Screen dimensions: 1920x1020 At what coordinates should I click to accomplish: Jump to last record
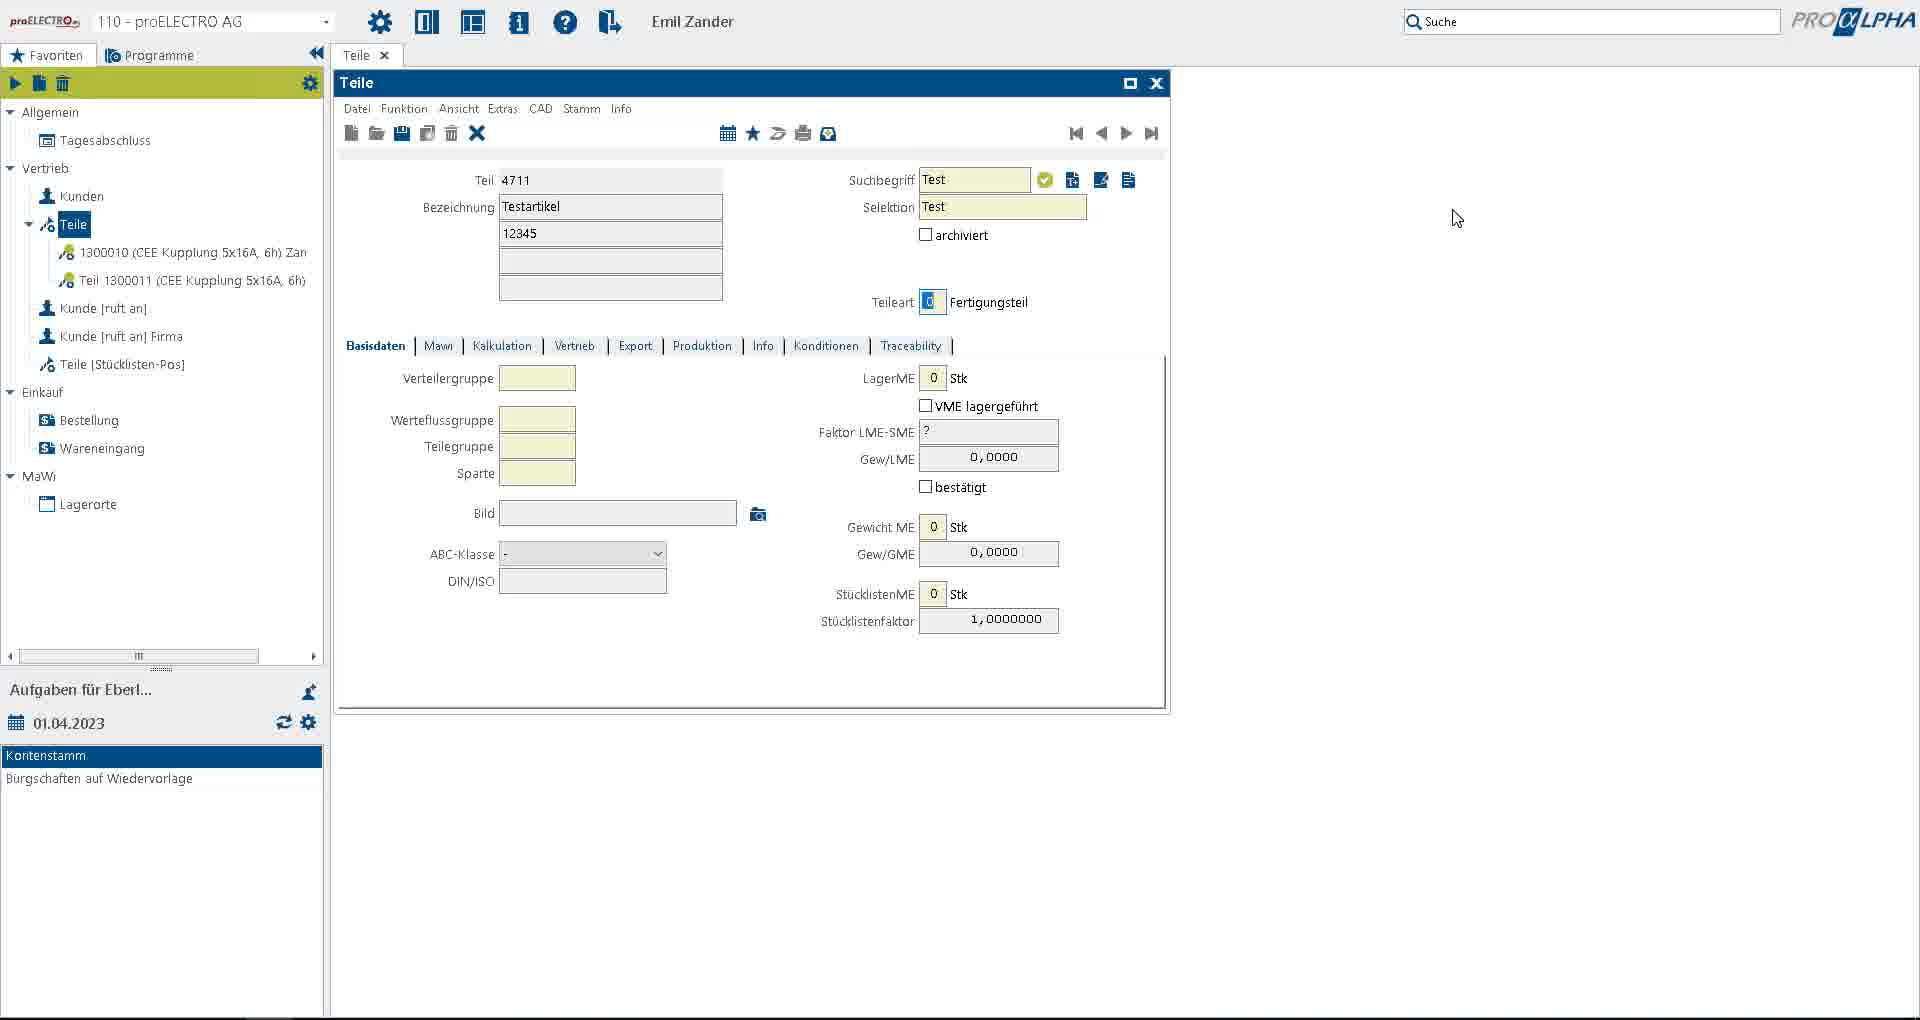1151,133
